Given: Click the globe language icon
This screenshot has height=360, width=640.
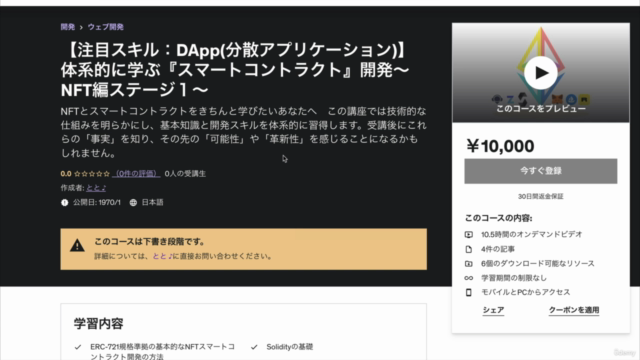Looking at the screenshot, I should (133, 202).
